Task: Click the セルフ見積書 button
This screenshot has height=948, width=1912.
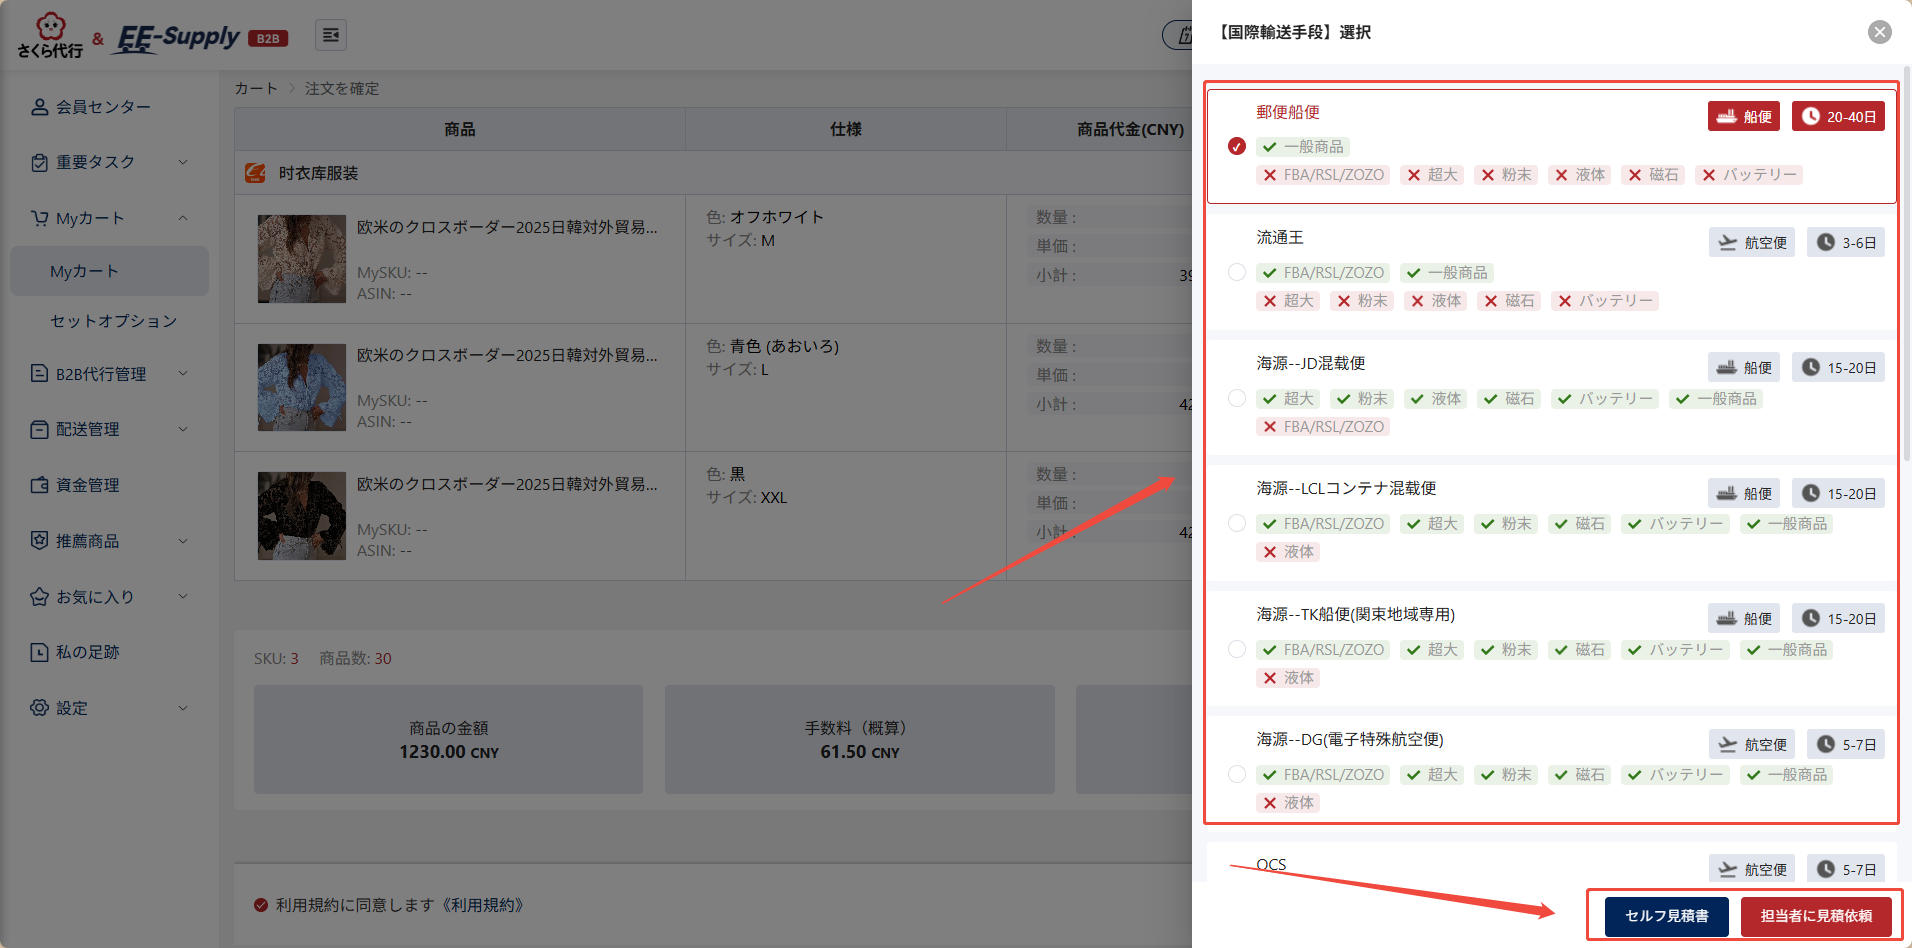Action: click(1666, 916)
